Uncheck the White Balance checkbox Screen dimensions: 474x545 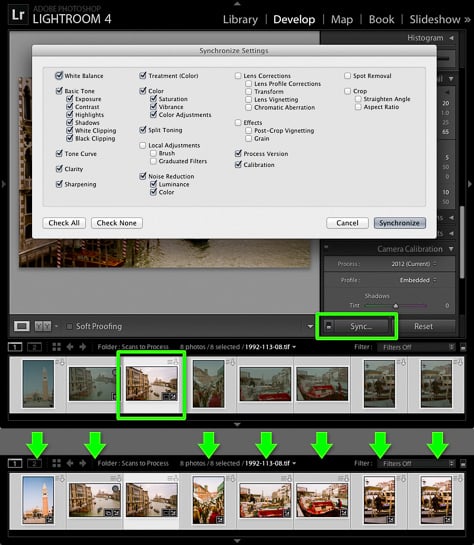59,75
